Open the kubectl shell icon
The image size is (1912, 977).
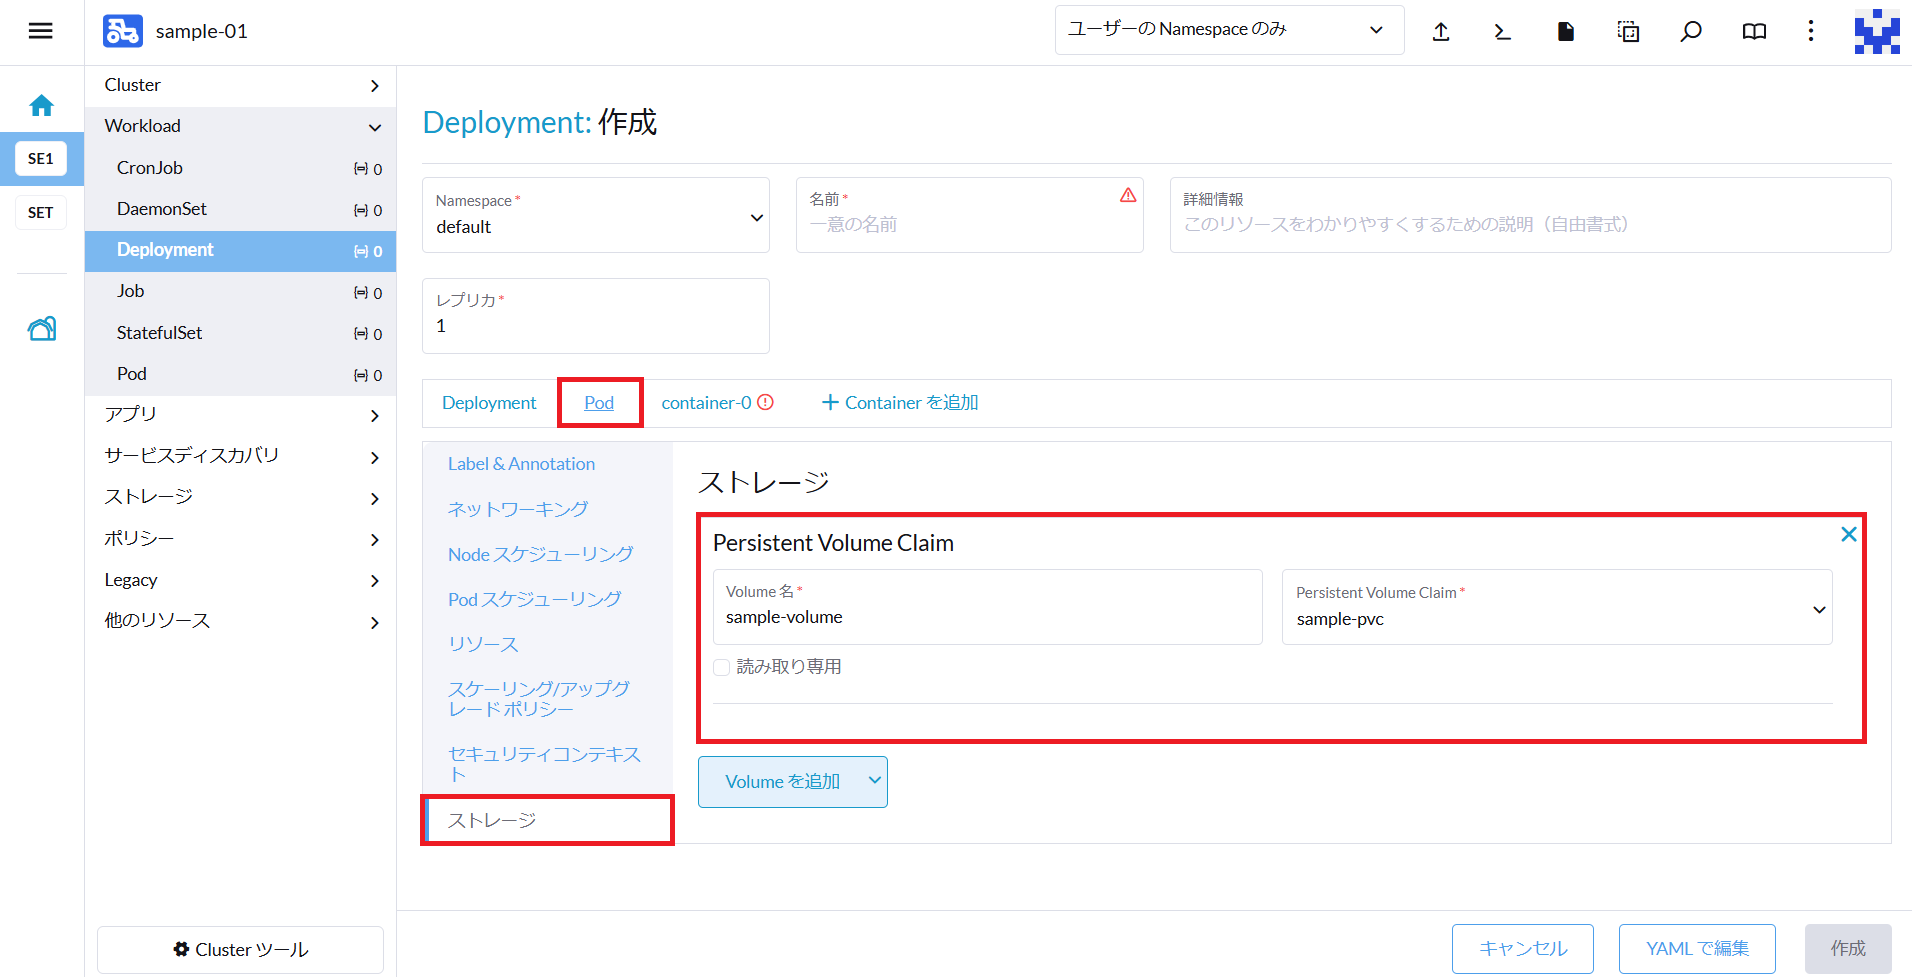(1502, 32)
